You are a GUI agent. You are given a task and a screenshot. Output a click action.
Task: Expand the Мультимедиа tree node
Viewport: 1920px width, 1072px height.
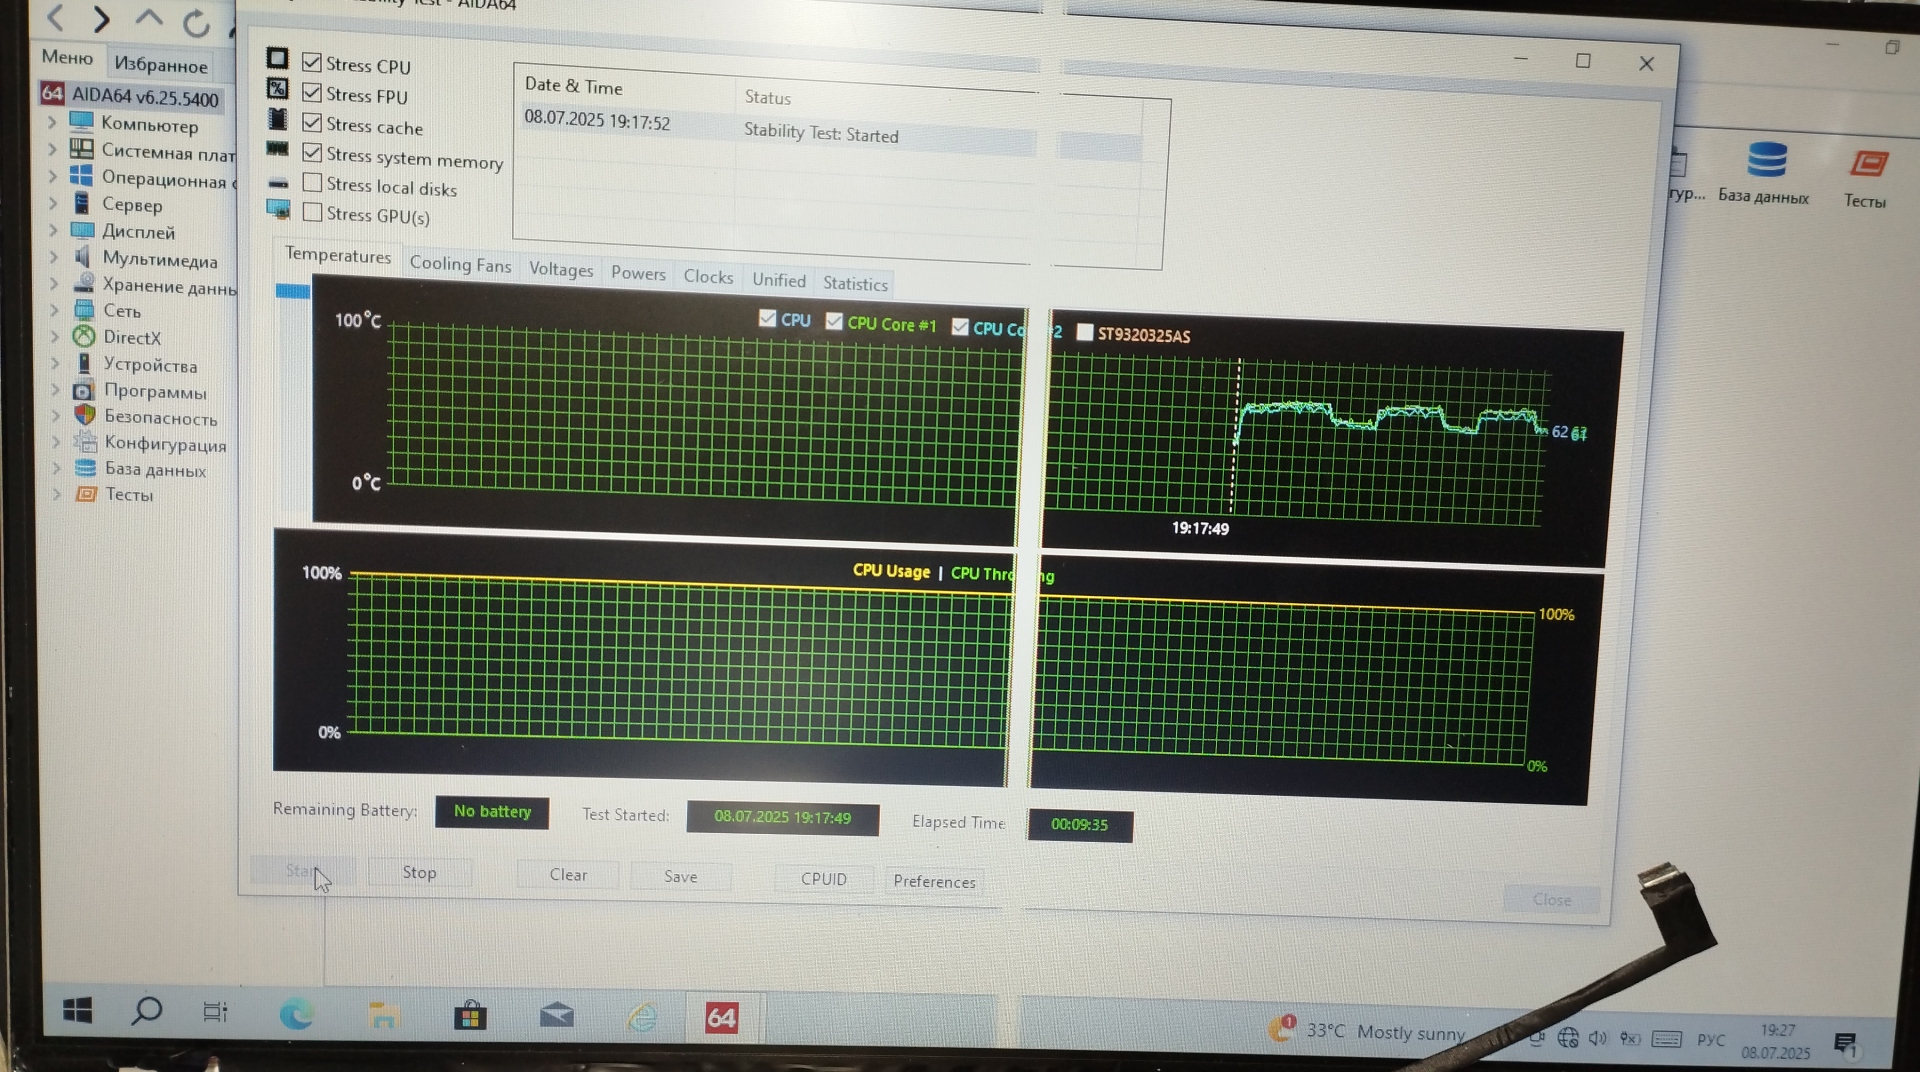click(54, 257)
